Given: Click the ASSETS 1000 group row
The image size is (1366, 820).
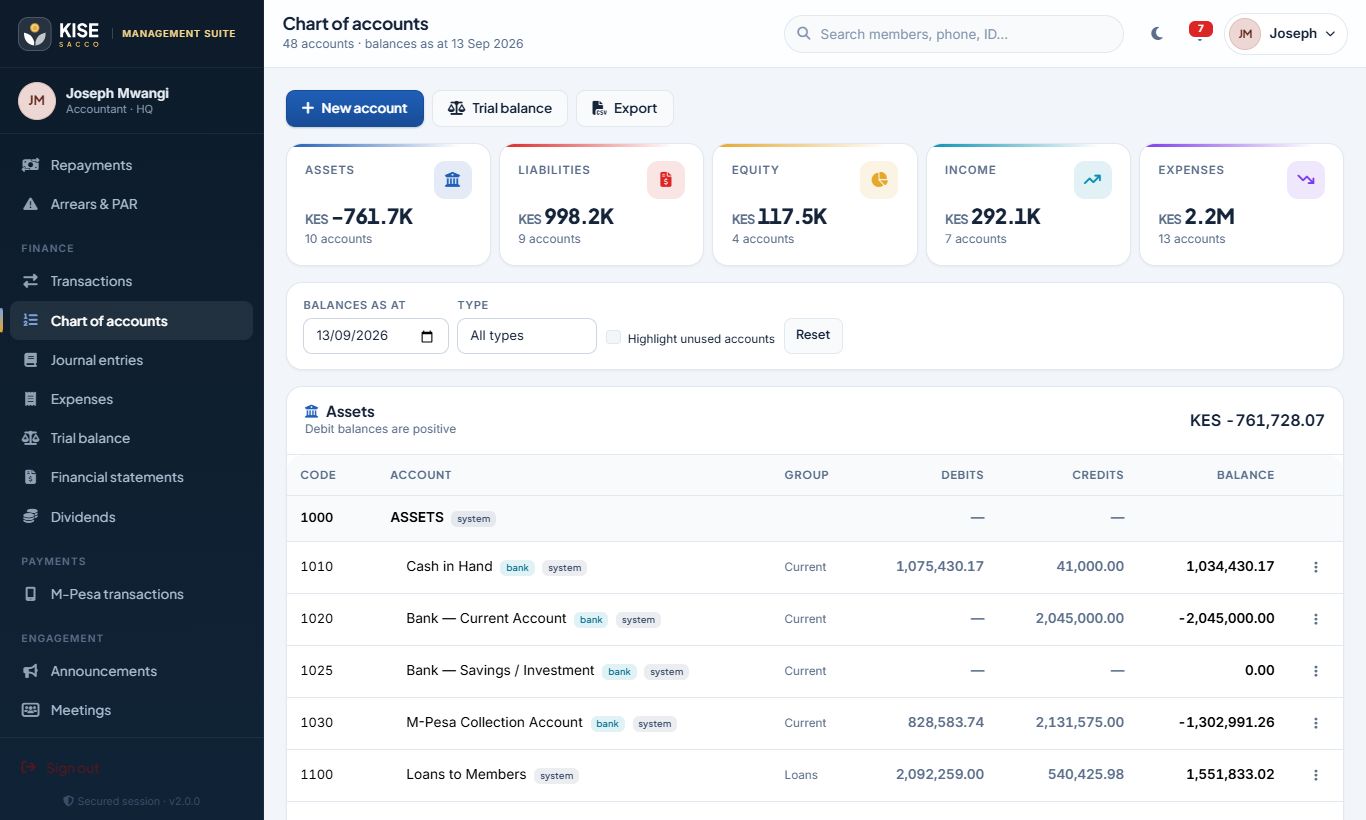Looking at the screenshot, I should (814, 518).
